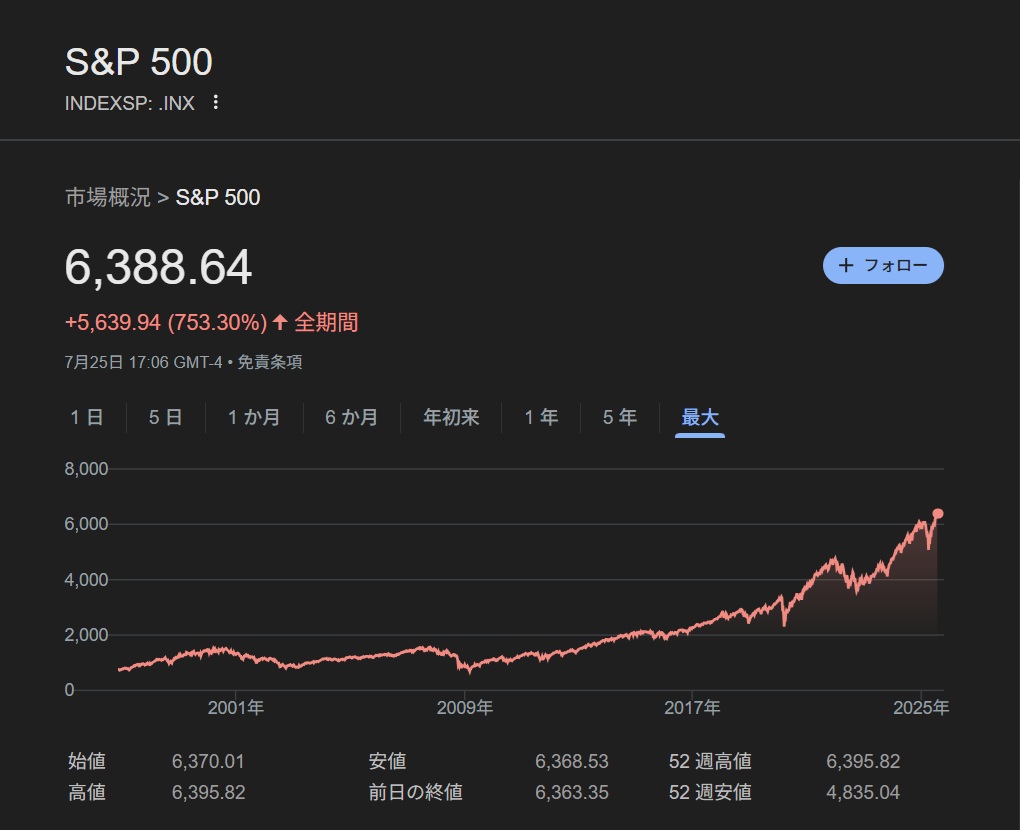This screenshot has height=830, width=1020.
Task: Click the latest data point on the chart
Action: click(x=937, y=514)
